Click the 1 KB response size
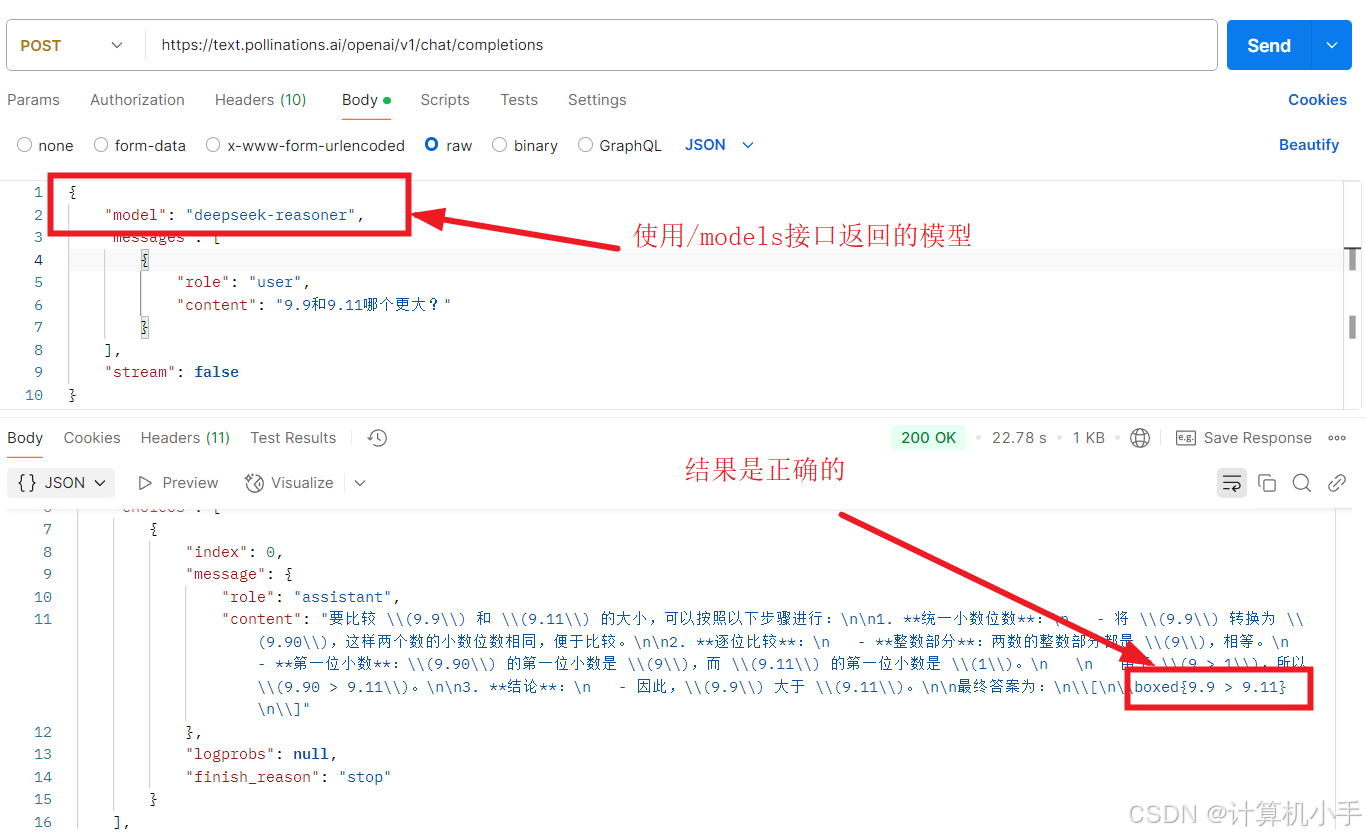 coord(1088,438)
